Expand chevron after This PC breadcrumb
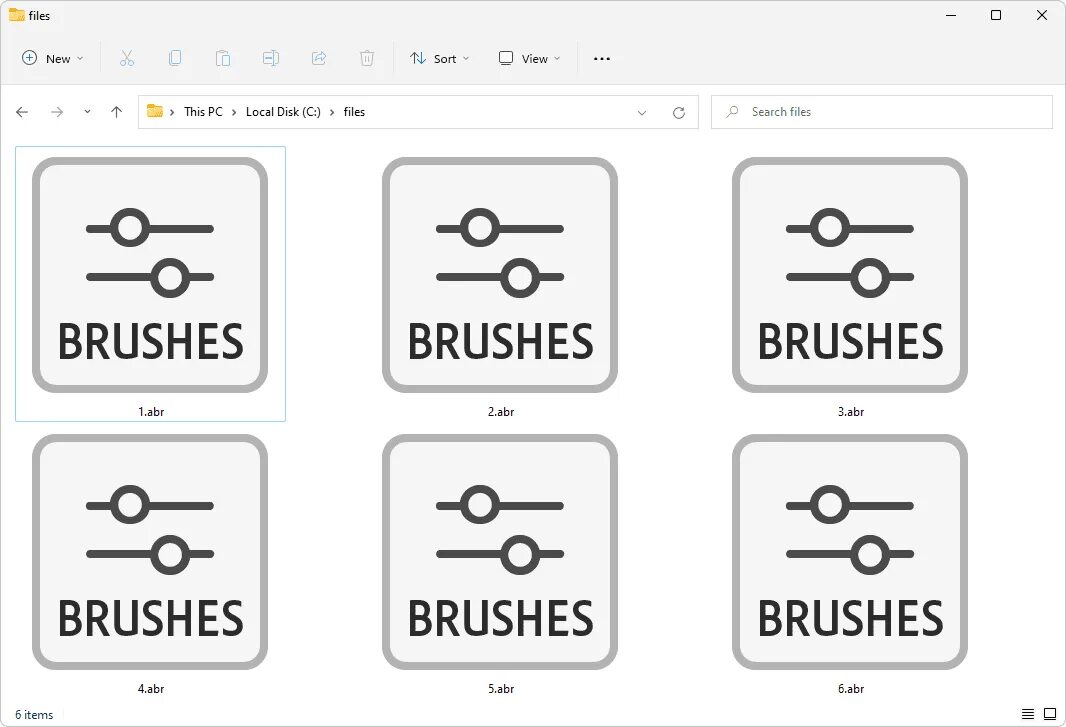 [x=234, y=112]
